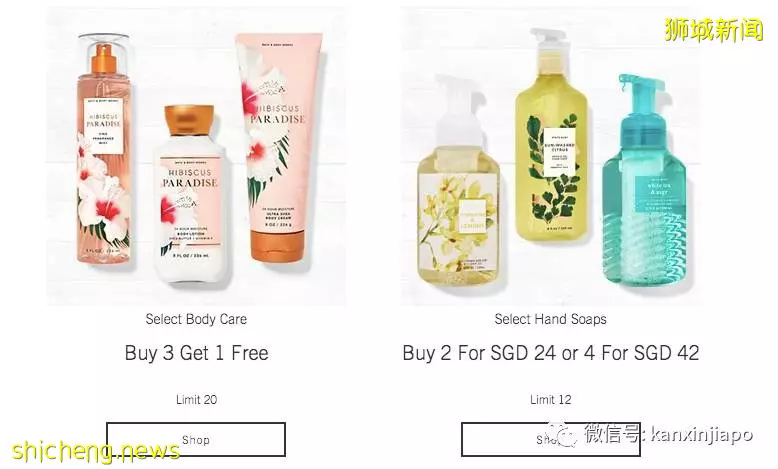
Task: Click the Limit 20 text
Action: point(196,400)
